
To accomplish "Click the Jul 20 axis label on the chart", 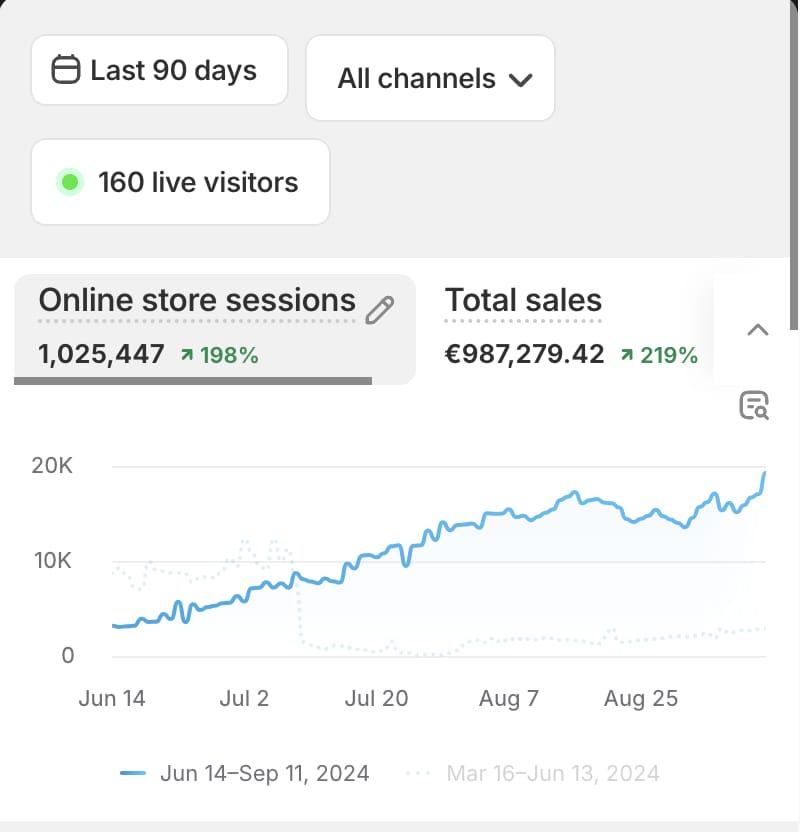I will click(x=376, y=698).
